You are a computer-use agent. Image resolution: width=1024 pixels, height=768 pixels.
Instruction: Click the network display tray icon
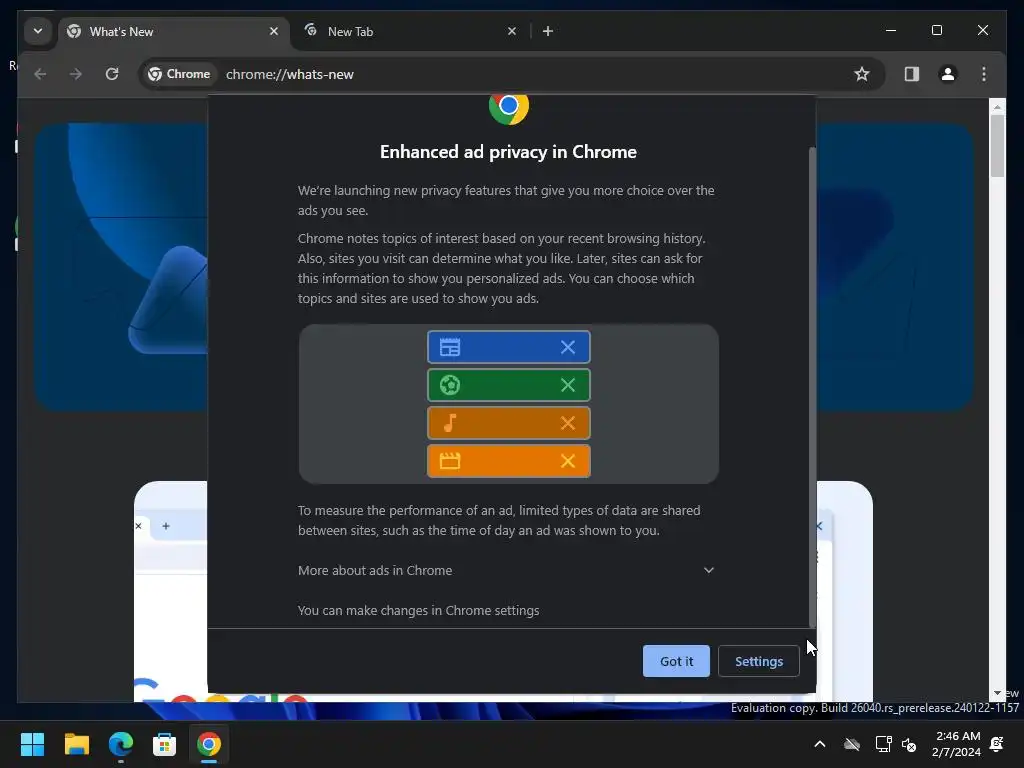click(x=883, y=744)
